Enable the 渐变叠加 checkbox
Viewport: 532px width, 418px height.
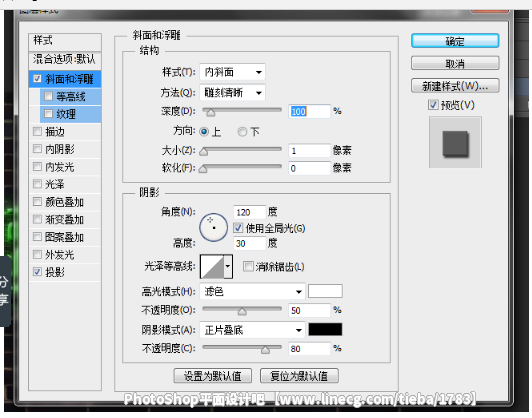(37, 219)
